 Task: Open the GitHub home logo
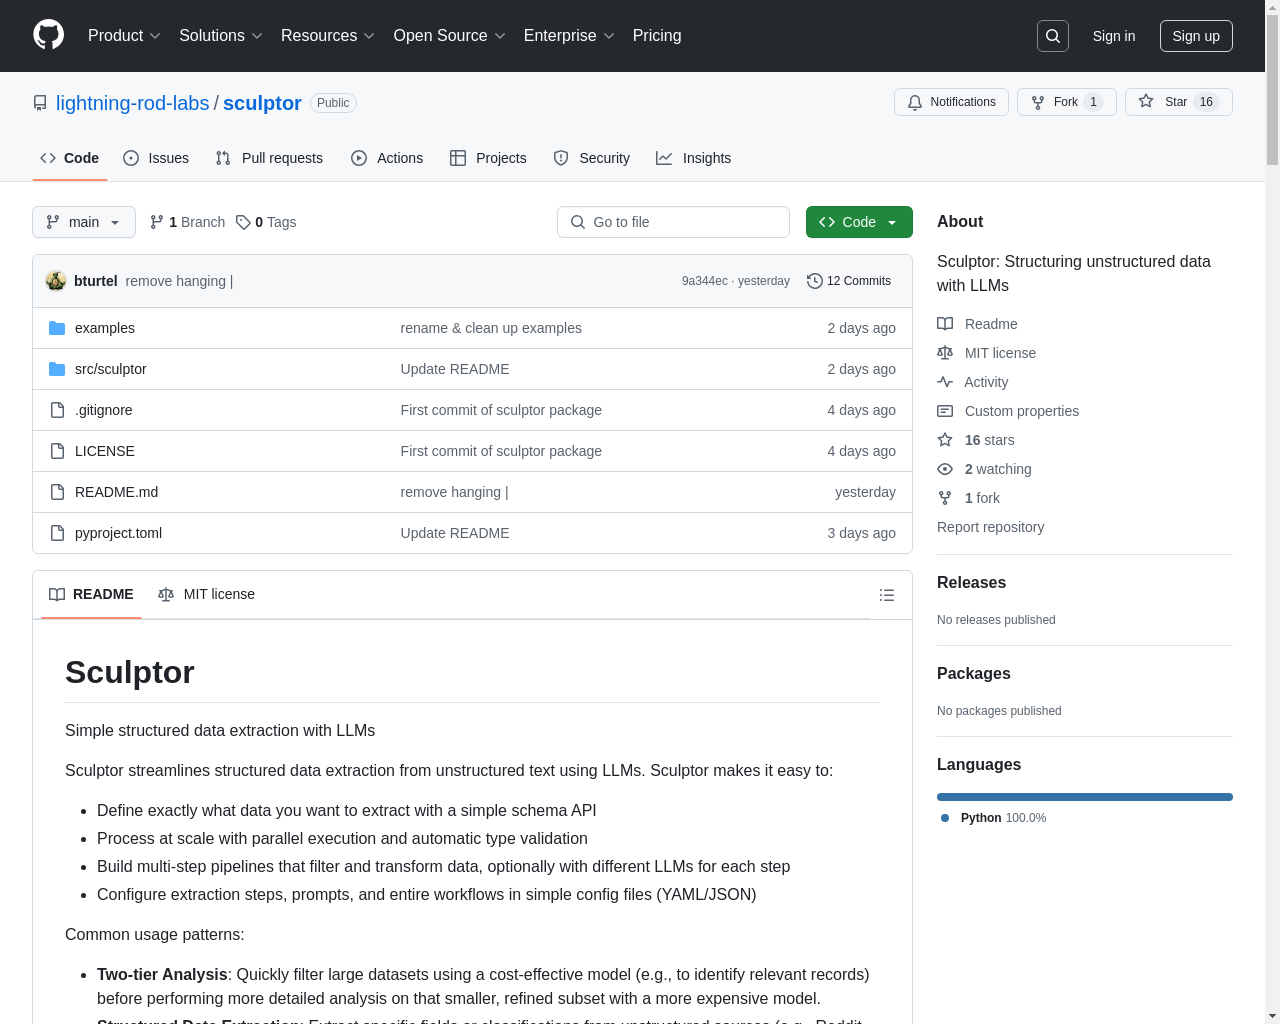49,35
